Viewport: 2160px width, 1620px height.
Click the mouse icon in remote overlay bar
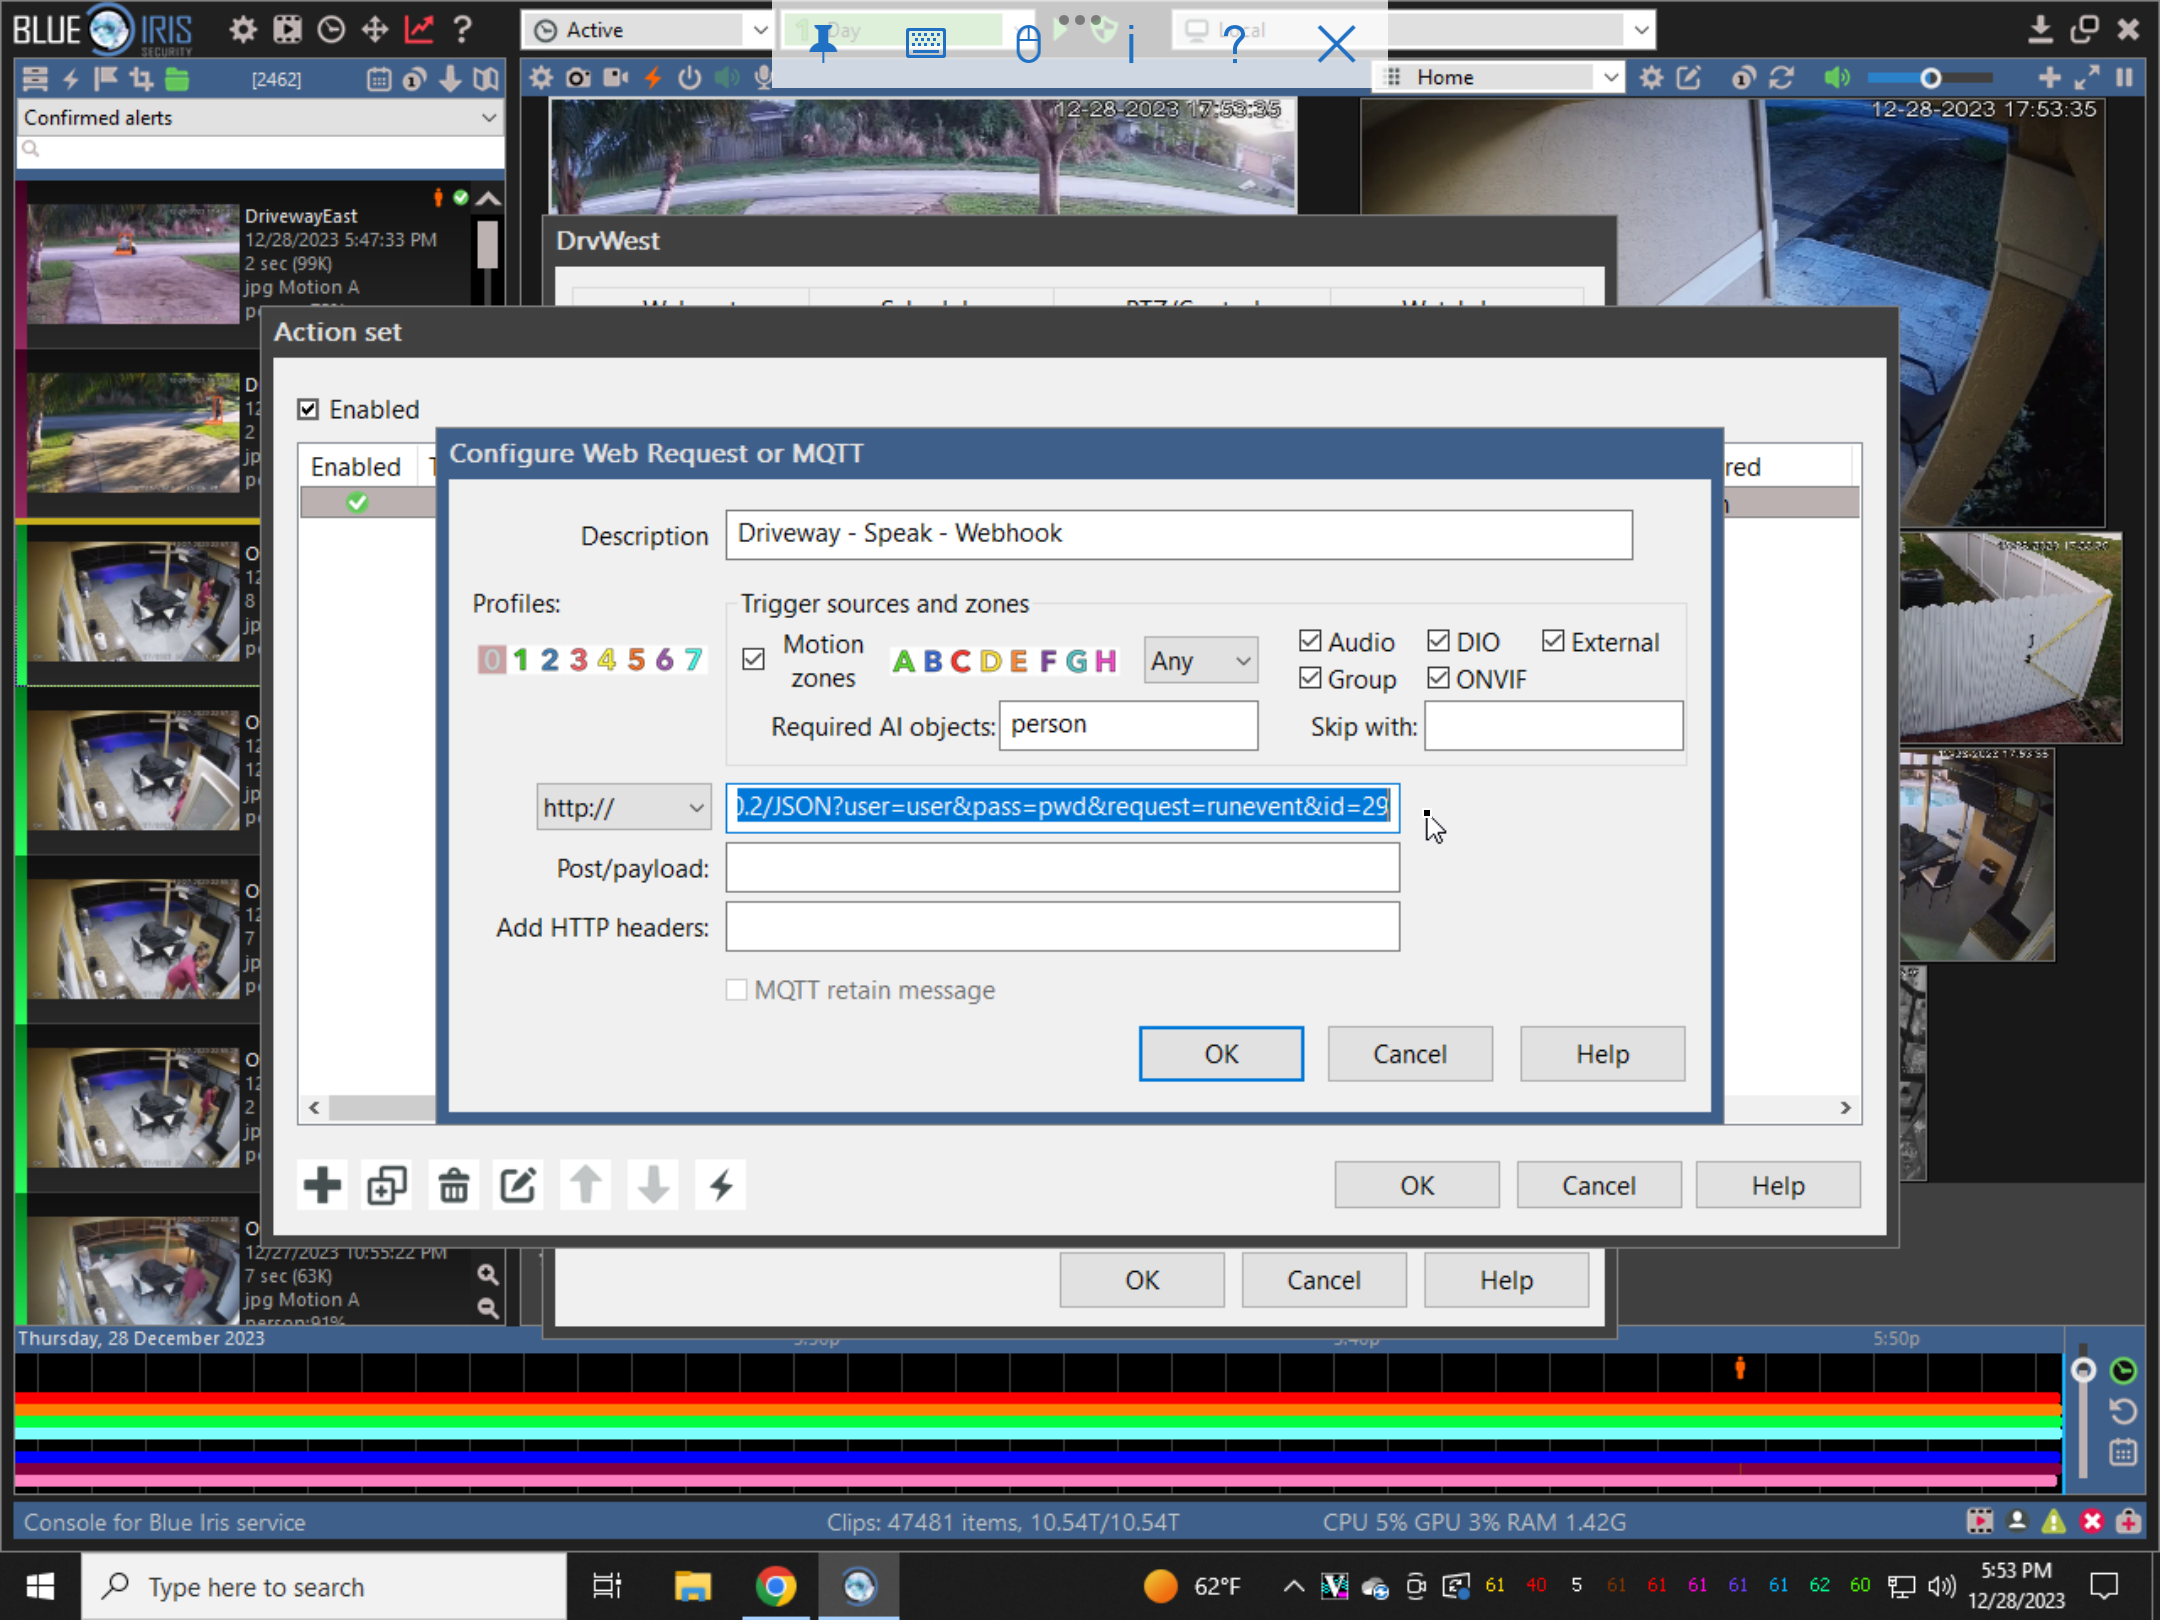click(1028, 43)
